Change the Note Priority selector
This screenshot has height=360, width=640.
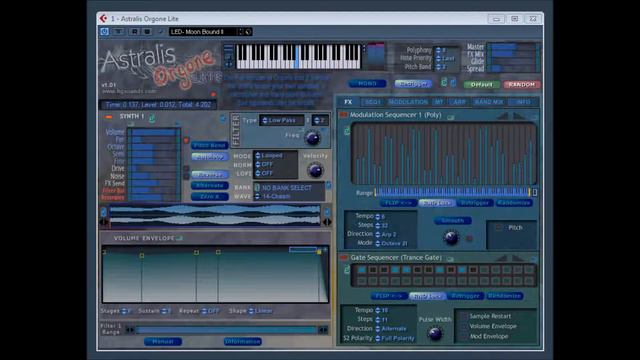pos(447,58)
